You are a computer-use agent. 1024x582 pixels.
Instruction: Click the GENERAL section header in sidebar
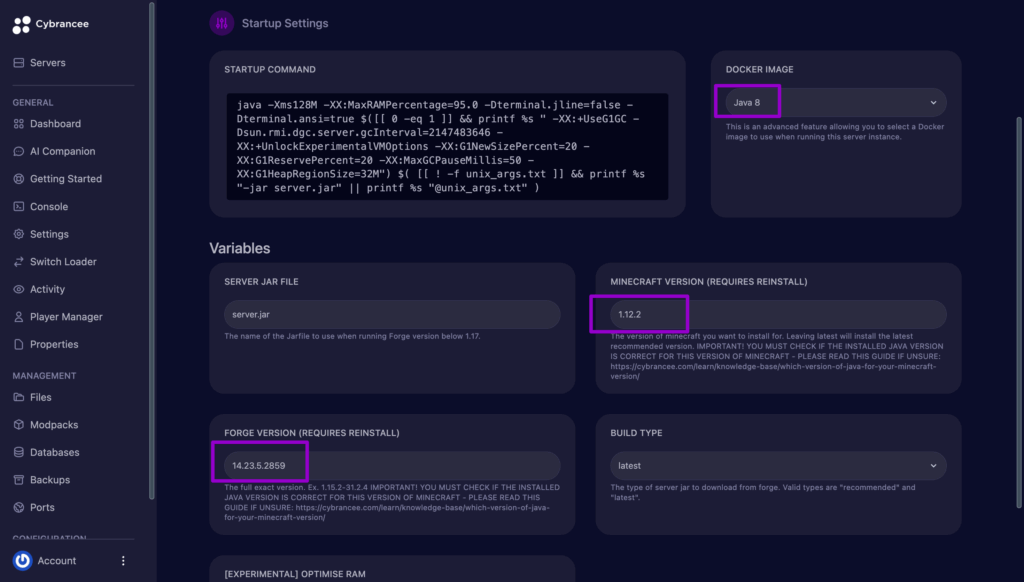coord(33,103)
